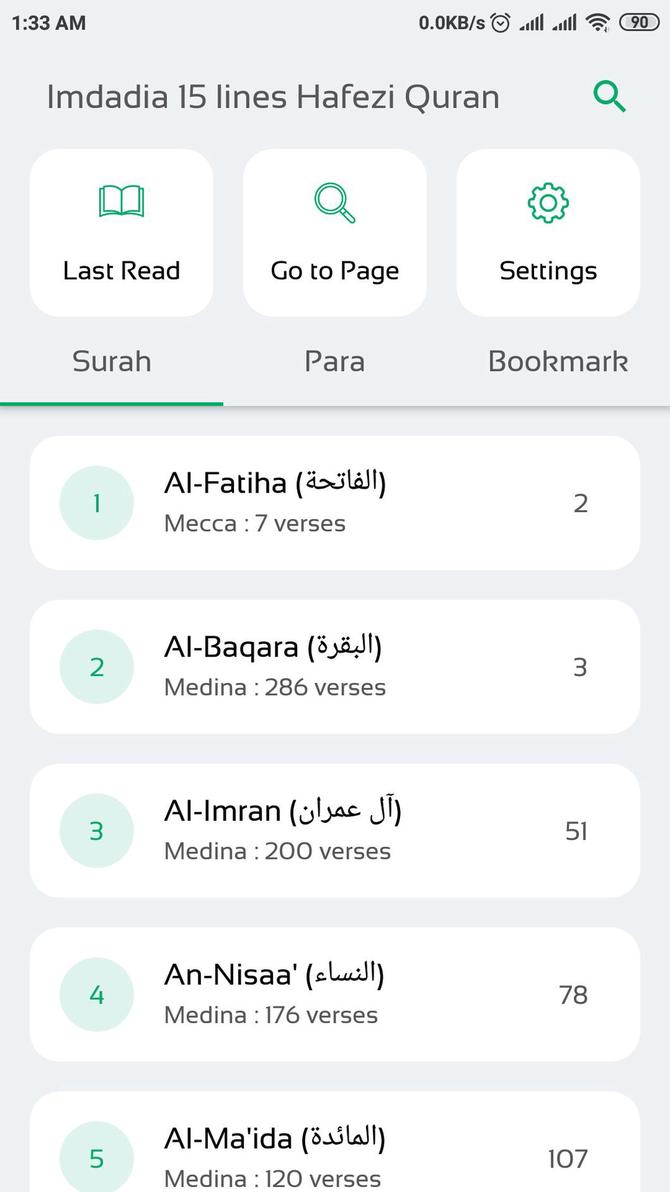This screenshot has height=1192, width=670.
Task: Select the Surah tab
Action: pos(111,362)
